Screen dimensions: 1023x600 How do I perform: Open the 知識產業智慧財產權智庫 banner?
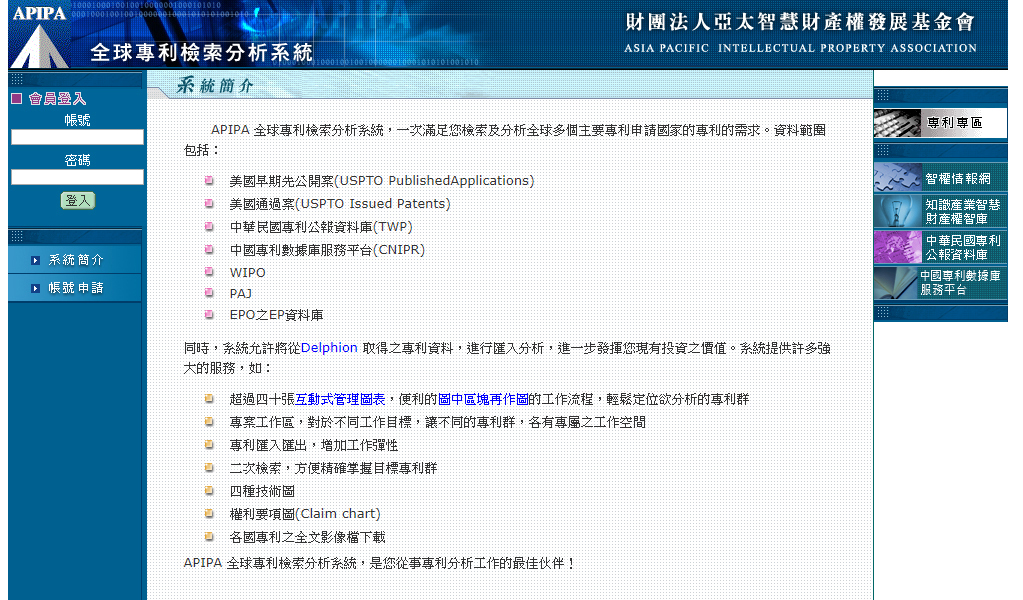pos(940,212)
